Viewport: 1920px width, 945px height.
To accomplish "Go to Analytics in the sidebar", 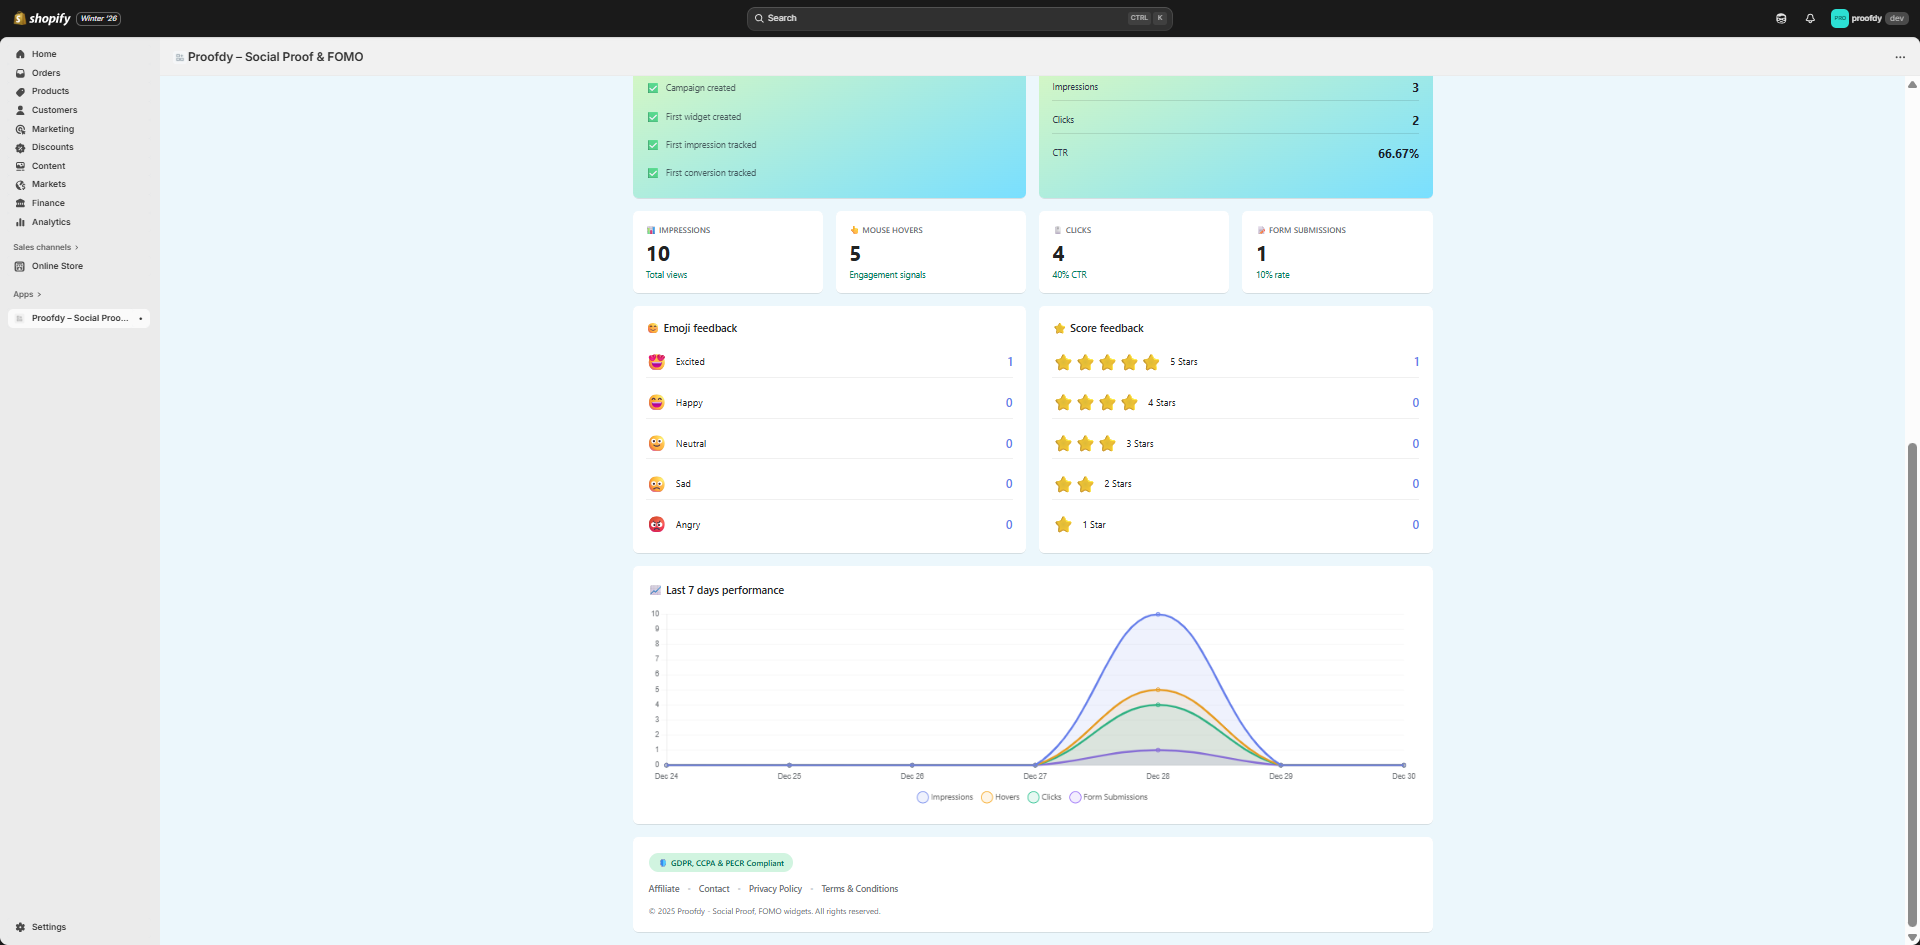I will 50,222.
